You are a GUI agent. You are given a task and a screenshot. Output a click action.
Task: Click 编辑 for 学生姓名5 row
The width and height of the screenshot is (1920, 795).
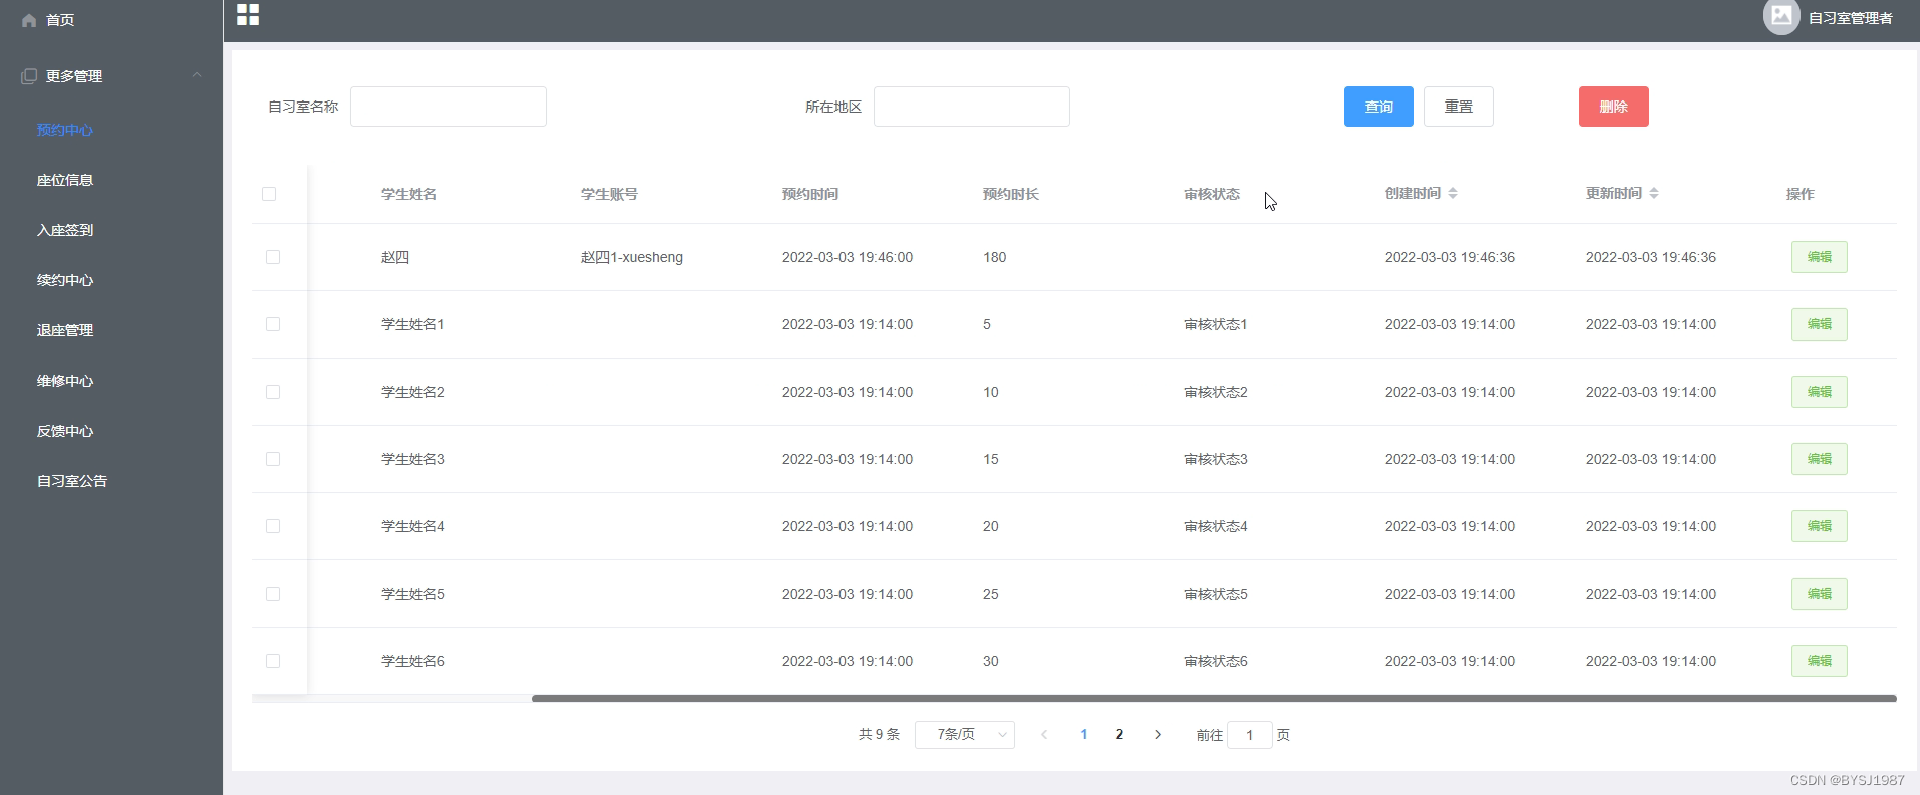pos(1819,594)
